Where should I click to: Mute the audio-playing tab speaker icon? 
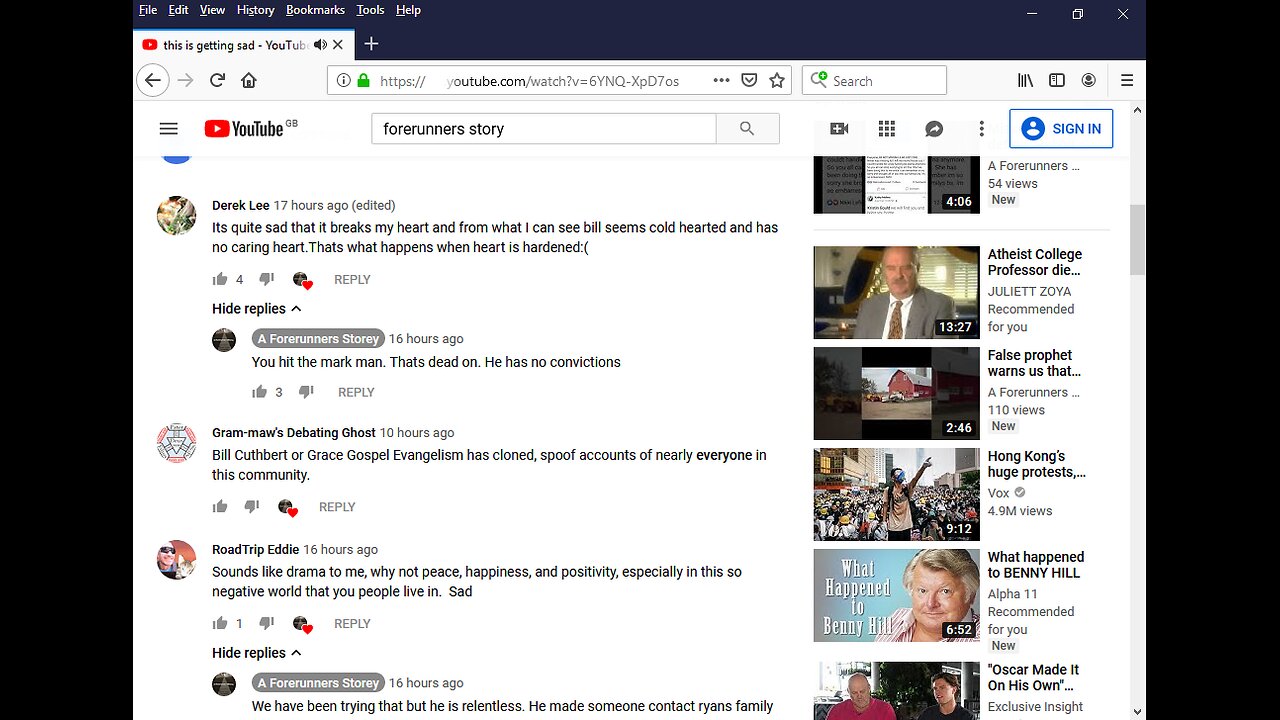point(320,45)
